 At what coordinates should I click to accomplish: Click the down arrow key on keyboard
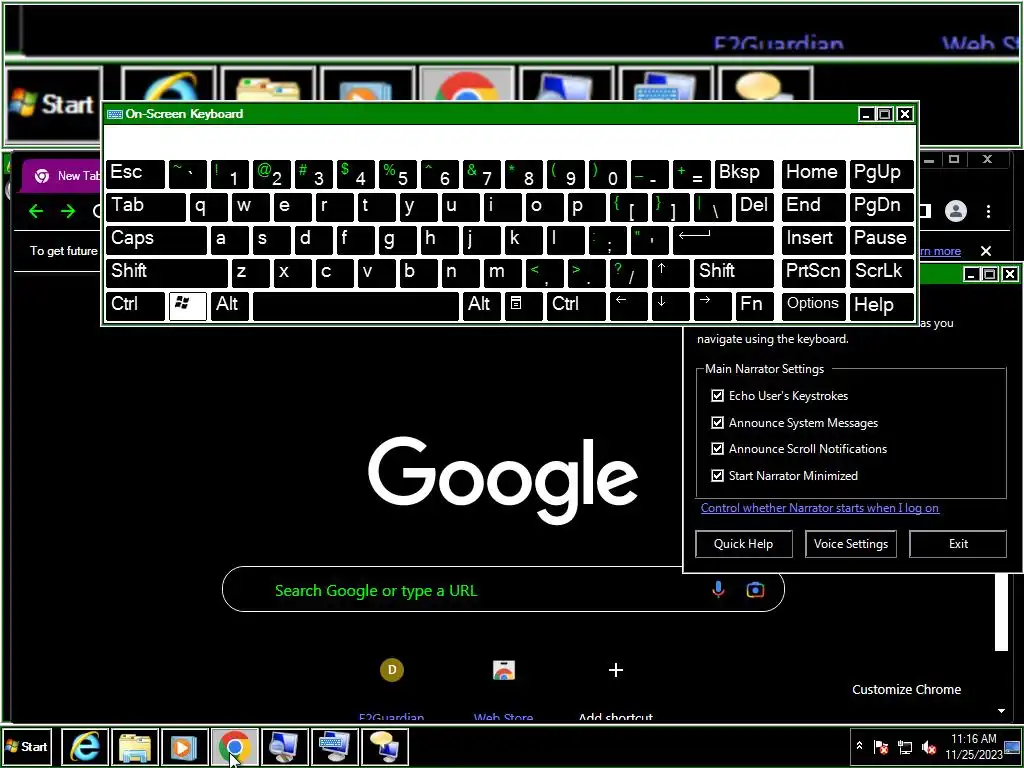click(669, 306)
